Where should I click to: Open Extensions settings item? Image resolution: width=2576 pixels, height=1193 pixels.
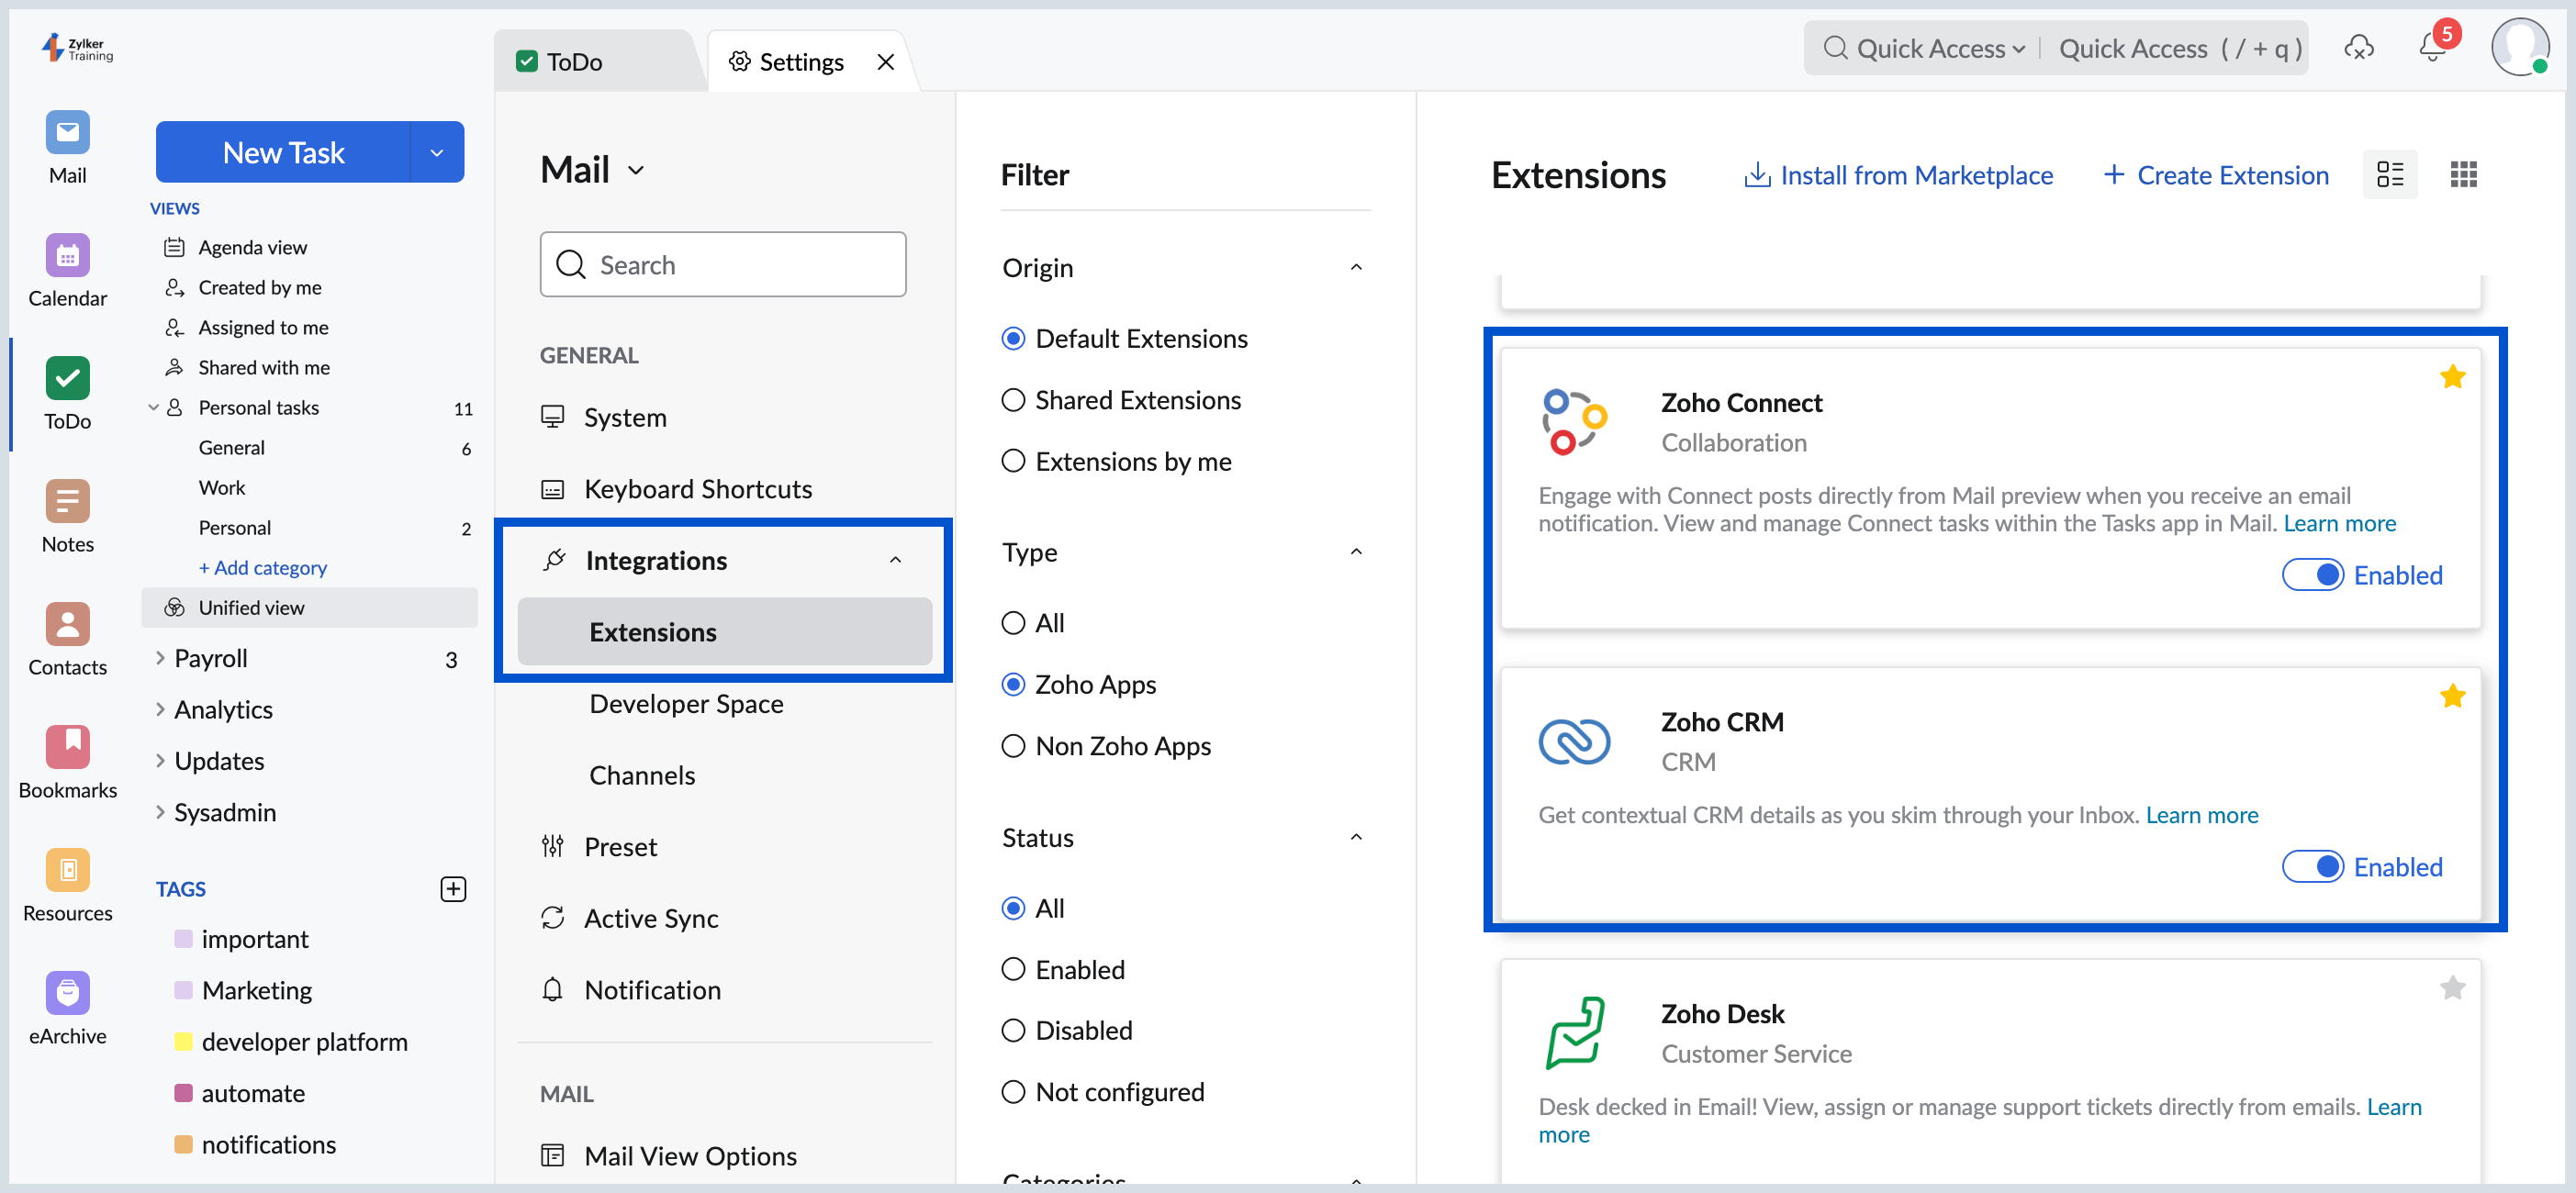(724, 632)
